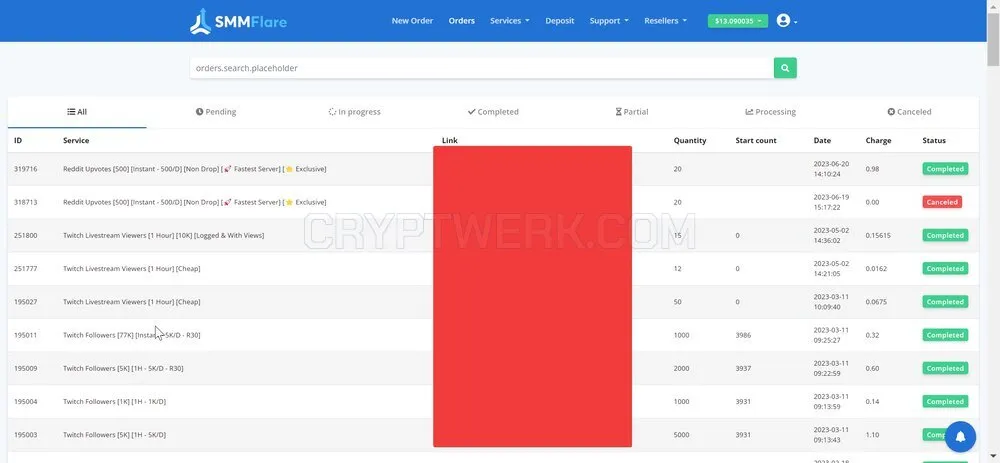The width and height of the screenshot is (1000, 463).
Task: Click the Service column header
Action: [76, 140]
